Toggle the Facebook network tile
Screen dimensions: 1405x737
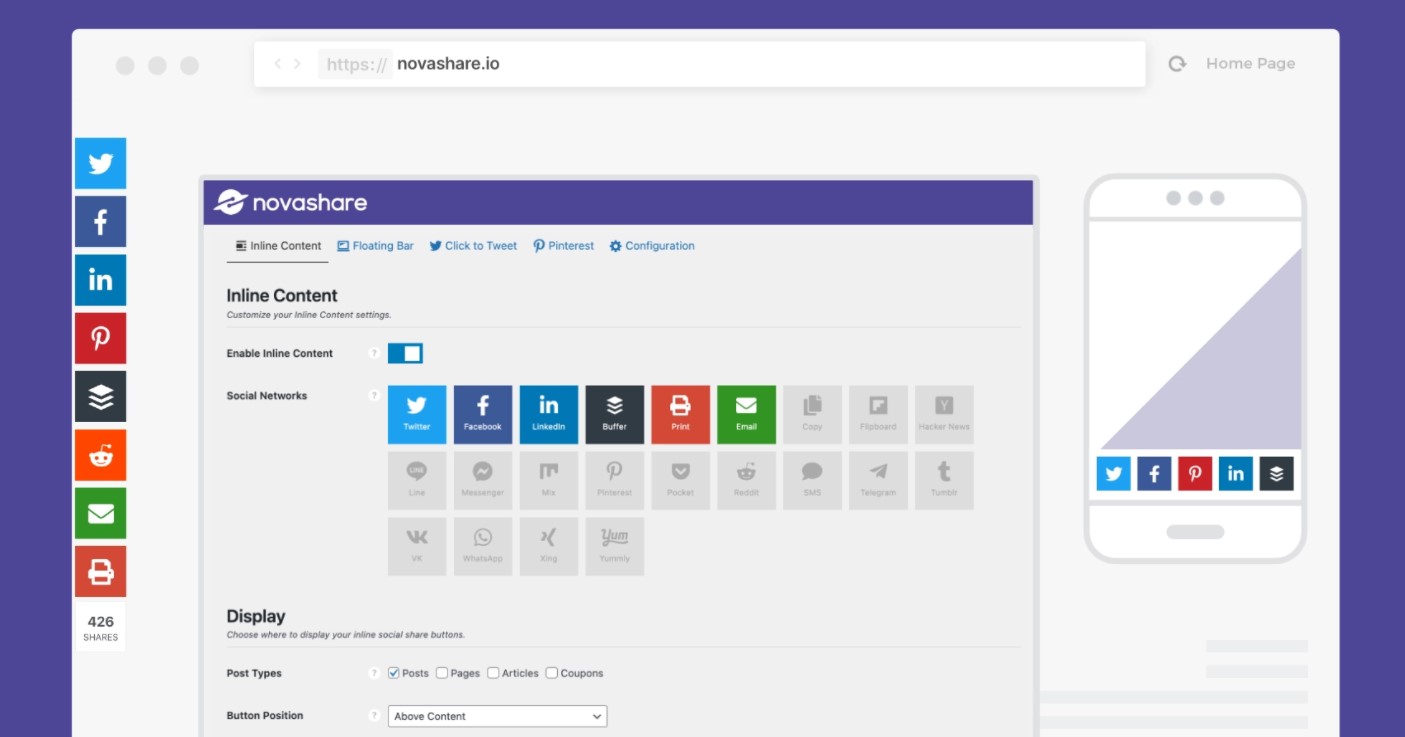483,414
